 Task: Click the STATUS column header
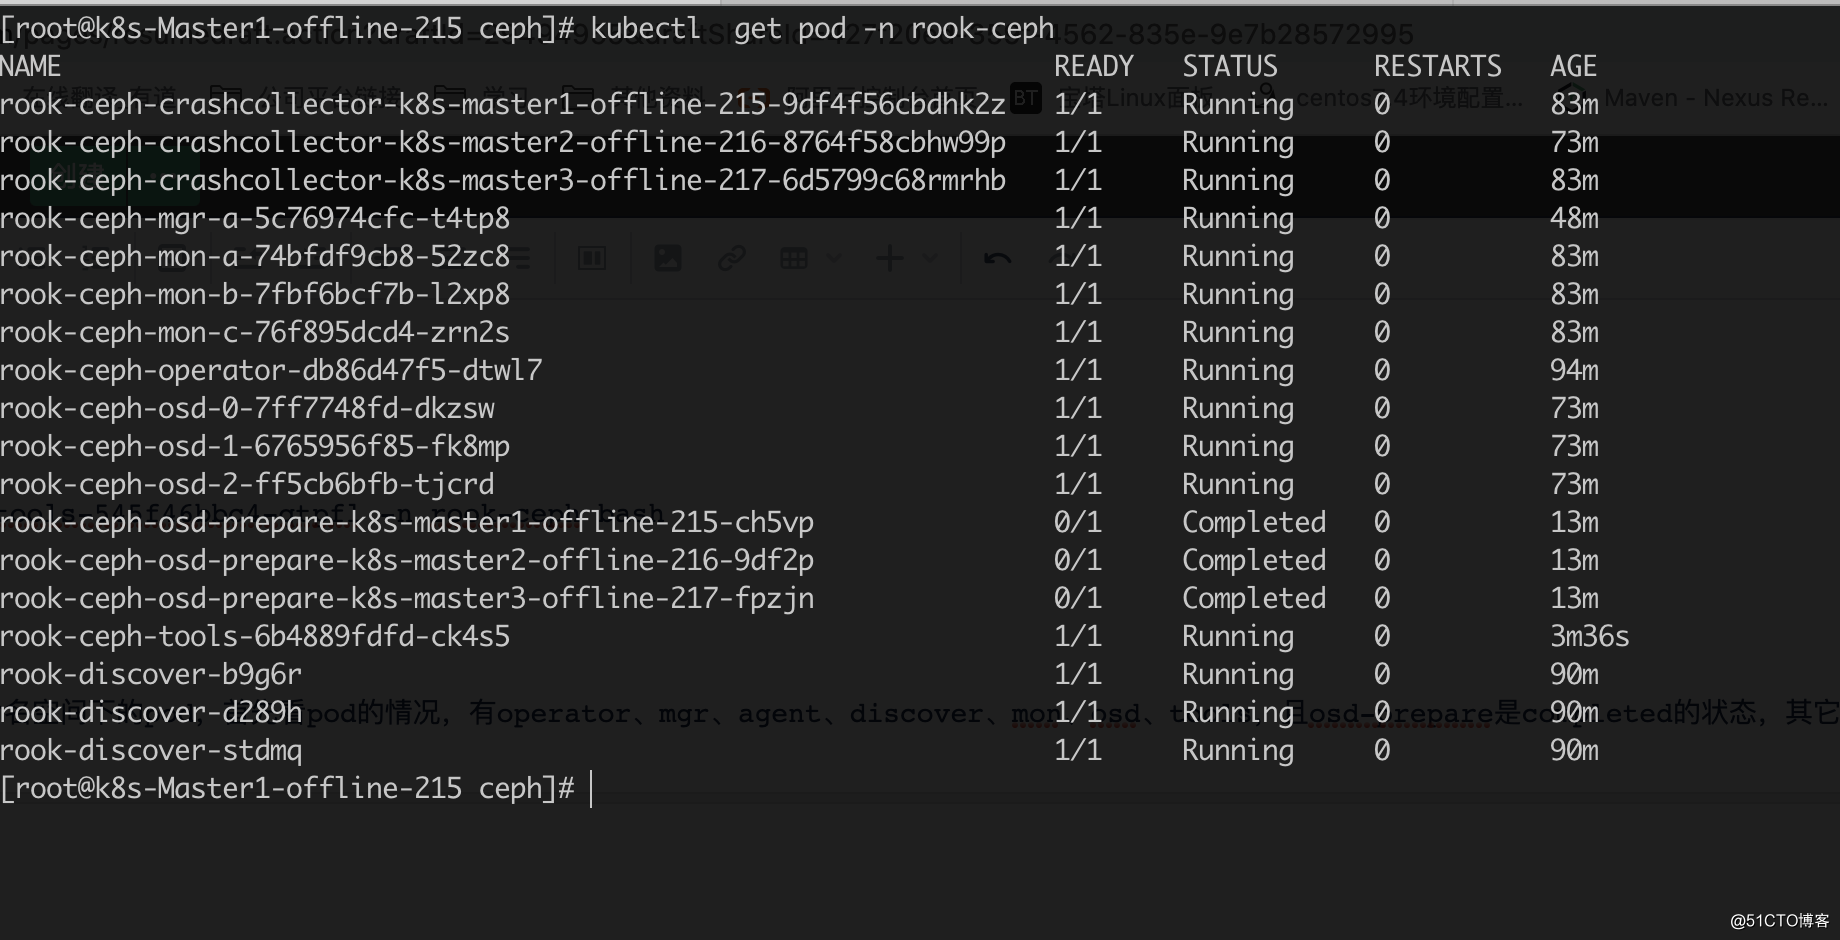pos(1230,66)
